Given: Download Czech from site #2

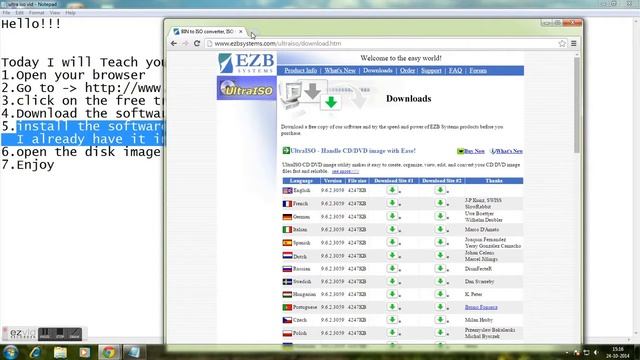Looking at the screenshot, I should [440, 320].
